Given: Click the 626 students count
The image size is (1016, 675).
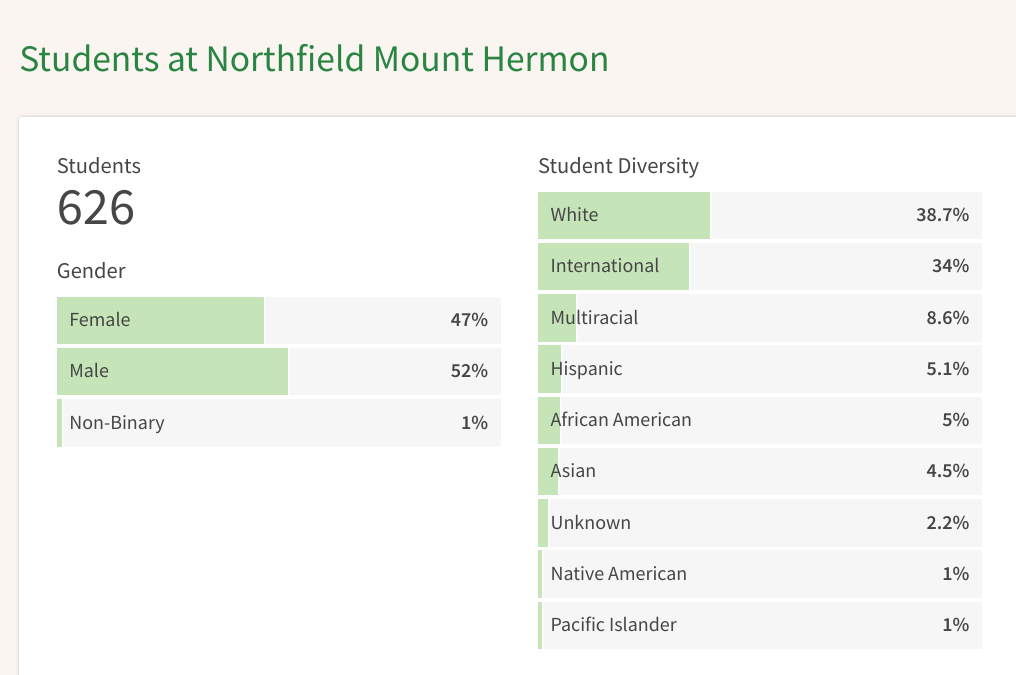Looking at the screenshot, I should point(96,208).
